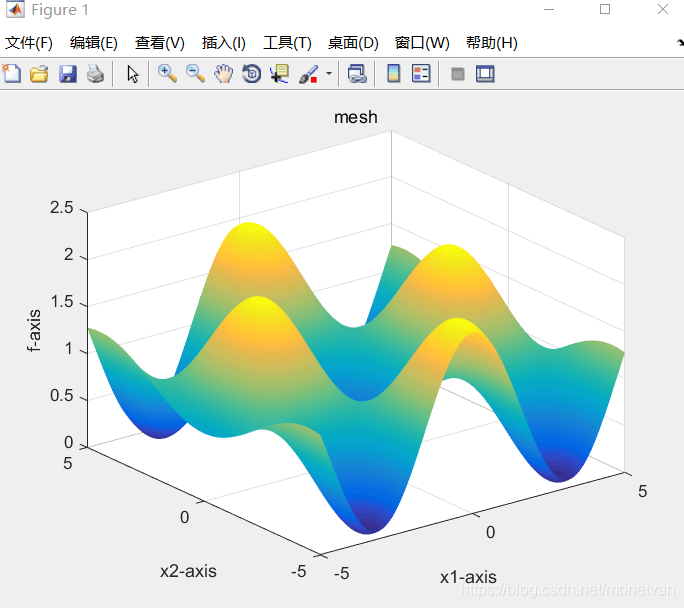This screenshot has height=608, width=684.
Task: Activate the Zoom Out magnifier tool
Action: point(195,74)
